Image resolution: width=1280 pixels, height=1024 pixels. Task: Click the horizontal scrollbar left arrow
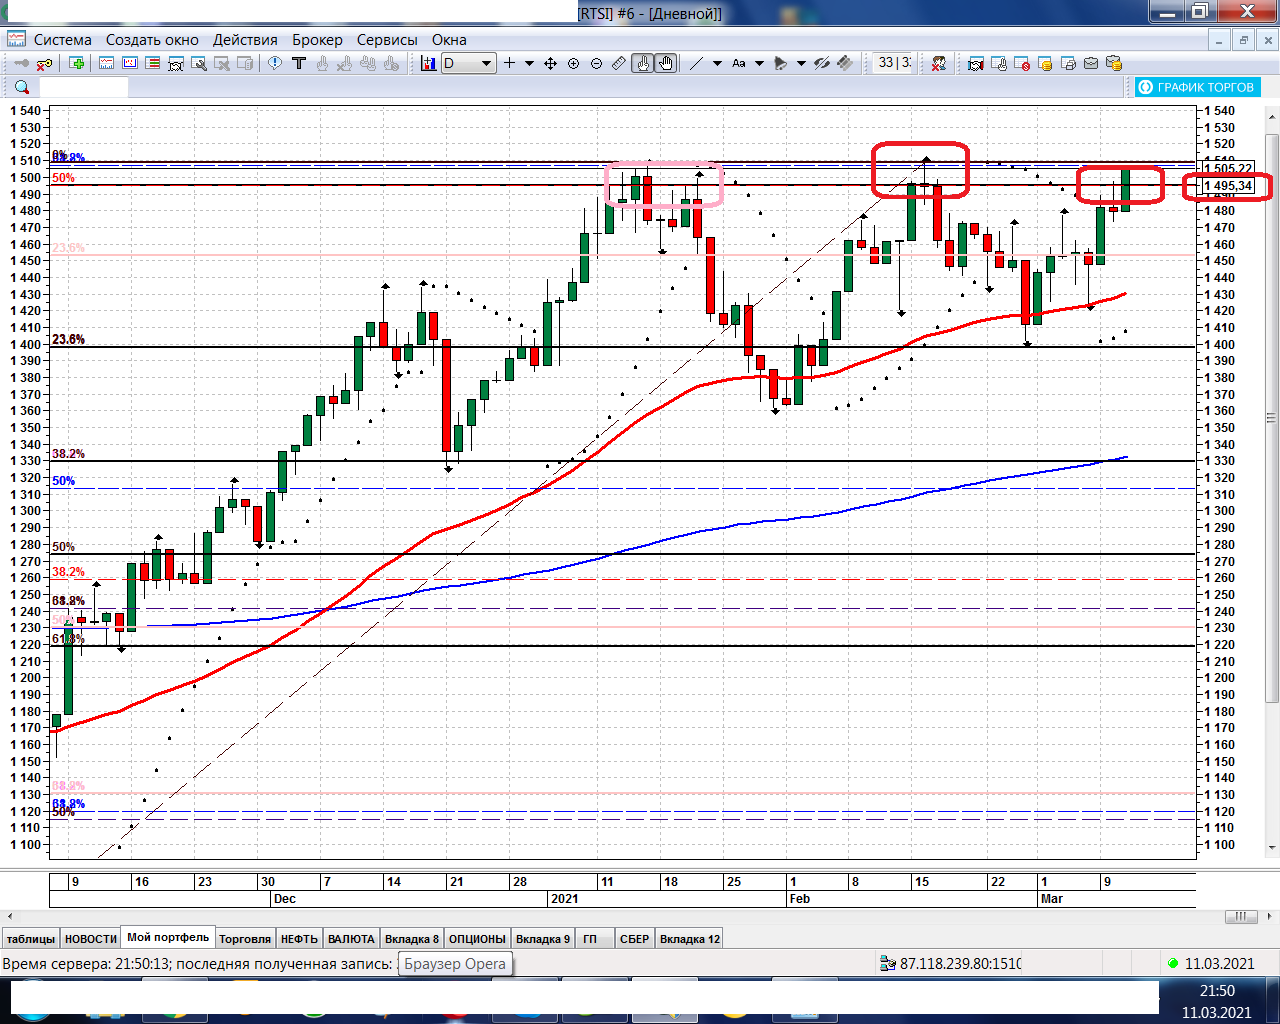tap(10, 916)
